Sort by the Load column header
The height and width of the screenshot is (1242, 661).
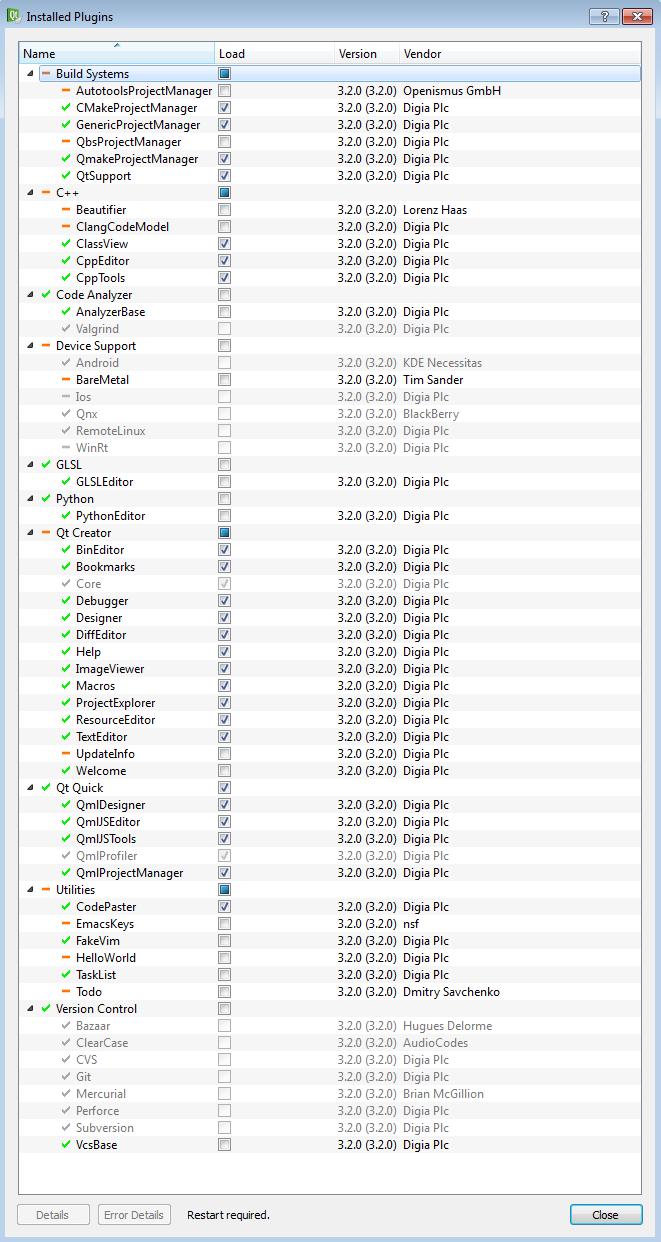274,54
